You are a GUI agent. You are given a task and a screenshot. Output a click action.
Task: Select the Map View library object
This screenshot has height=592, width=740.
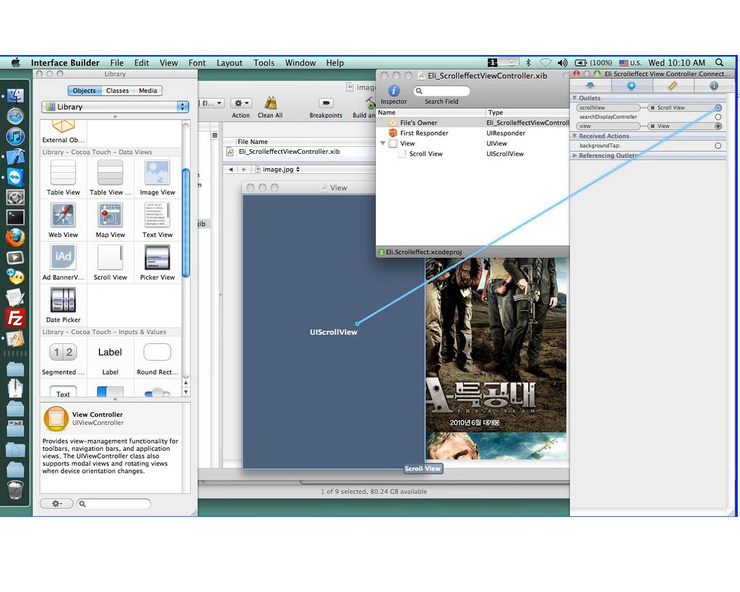(110, 220)
